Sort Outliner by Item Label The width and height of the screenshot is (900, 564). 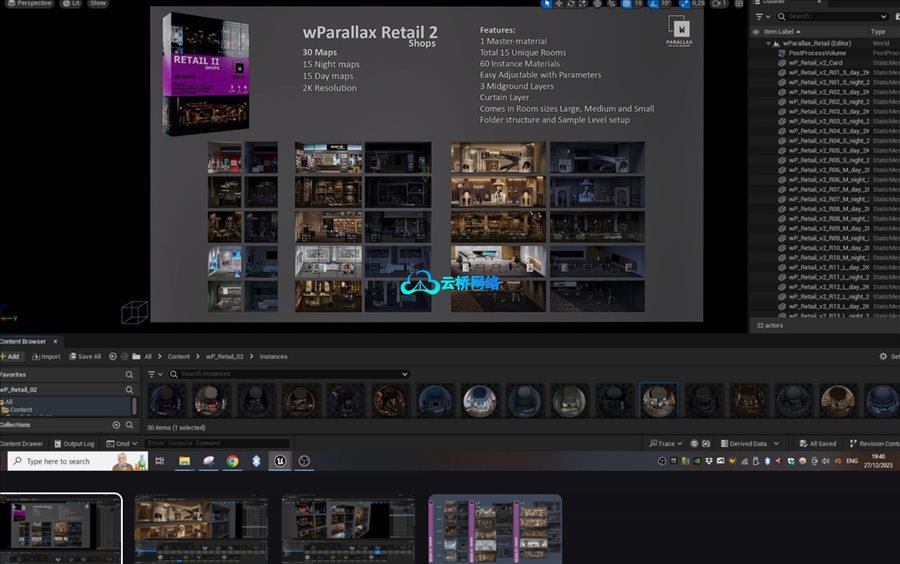[781, 32]
